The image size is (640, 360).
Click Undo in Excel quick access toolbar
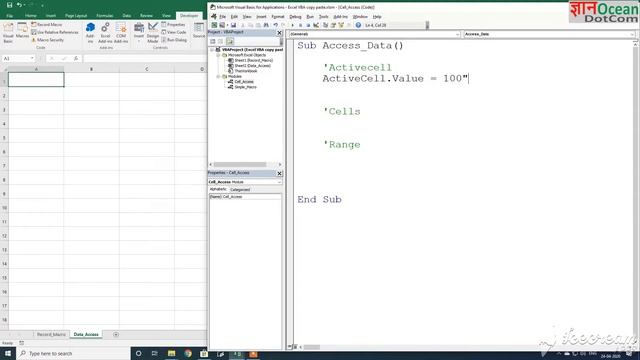(x=19, y=5)
